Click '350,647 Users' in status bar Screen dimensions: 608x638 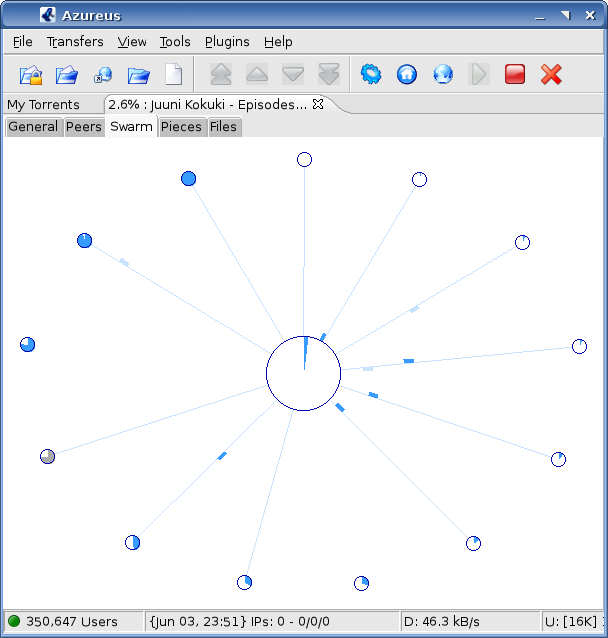72,621
